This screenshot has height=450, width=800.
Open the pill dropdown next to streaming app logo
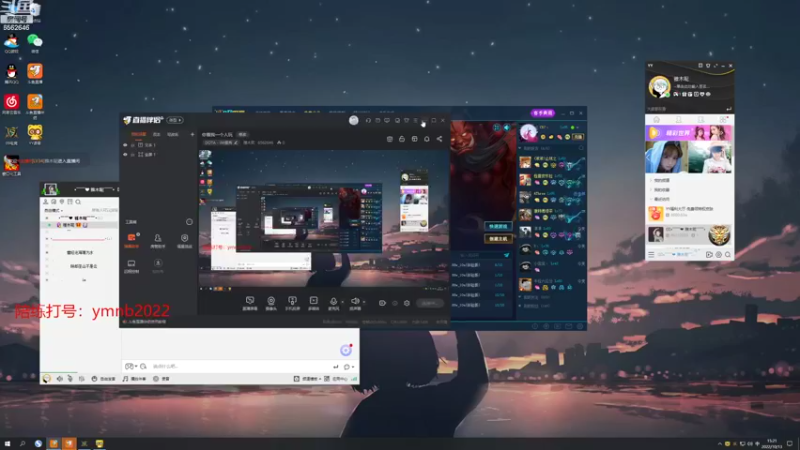tap(175, 120)
